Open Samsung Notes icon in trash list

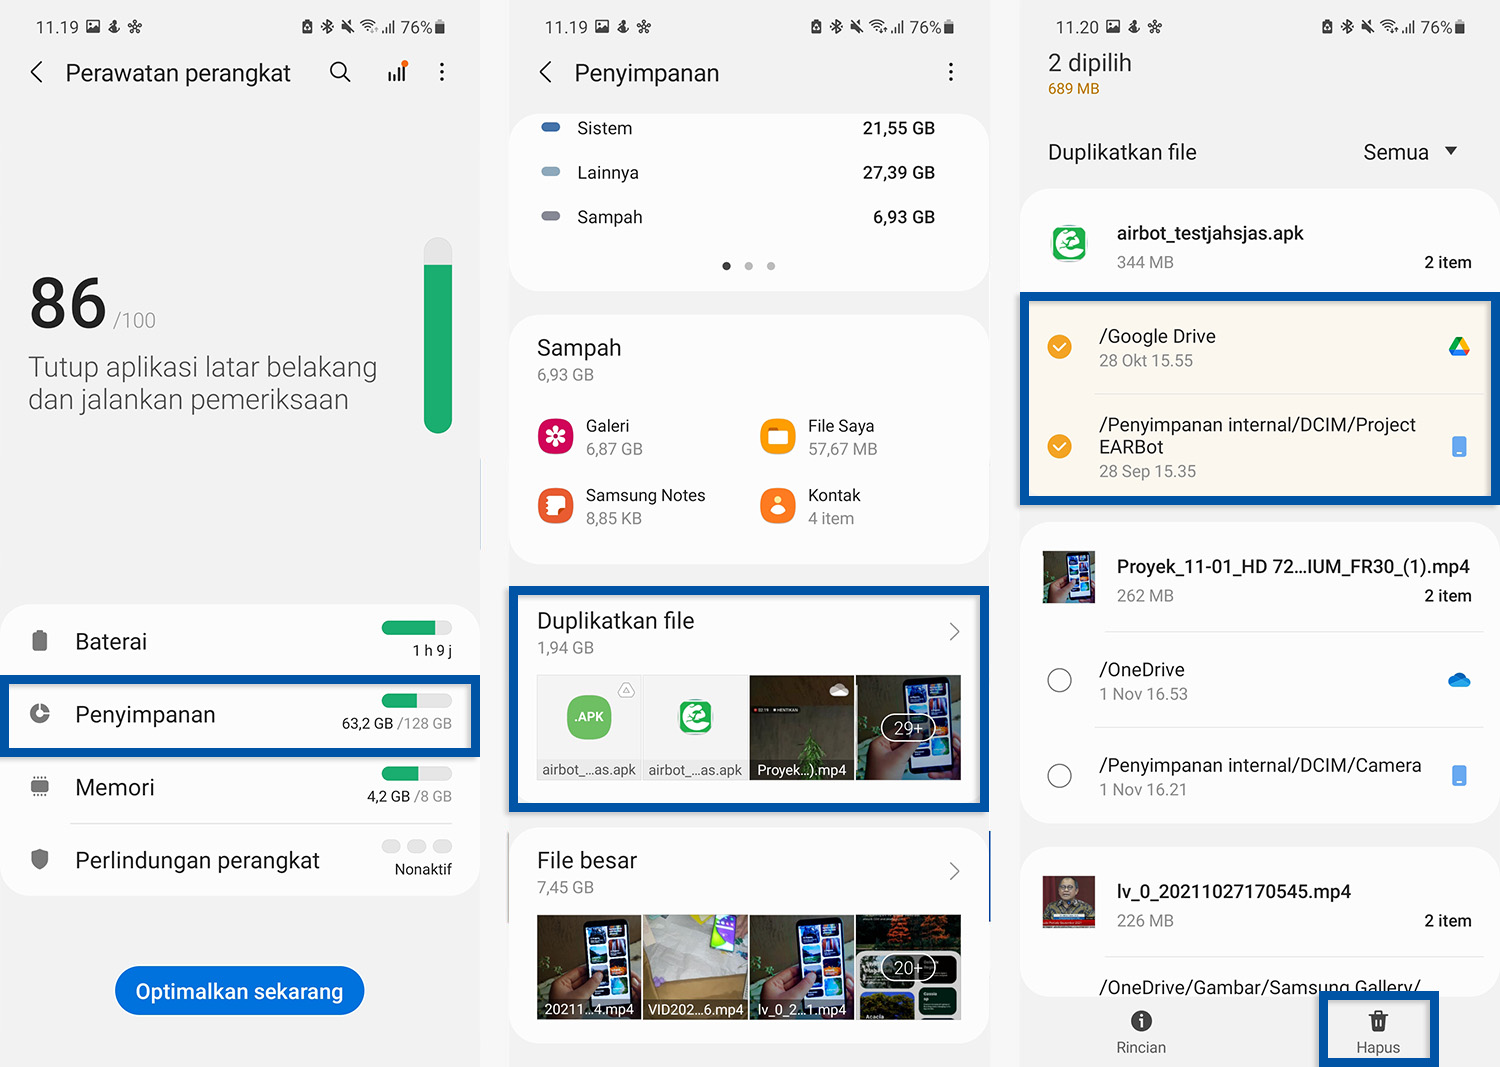[556, 506]
